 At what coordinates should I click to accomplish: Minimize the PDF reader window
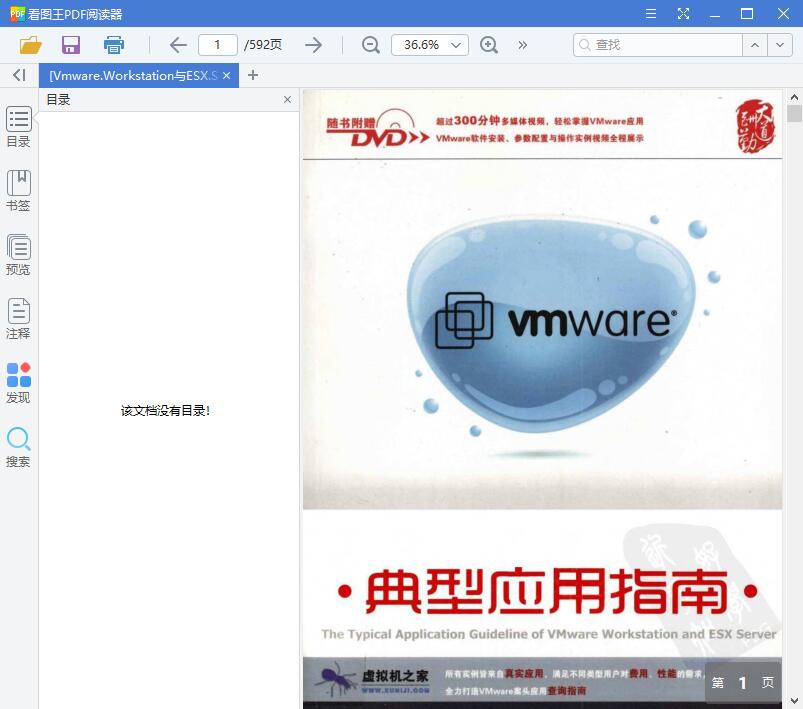pyautogui.click(x=715, y=14)
